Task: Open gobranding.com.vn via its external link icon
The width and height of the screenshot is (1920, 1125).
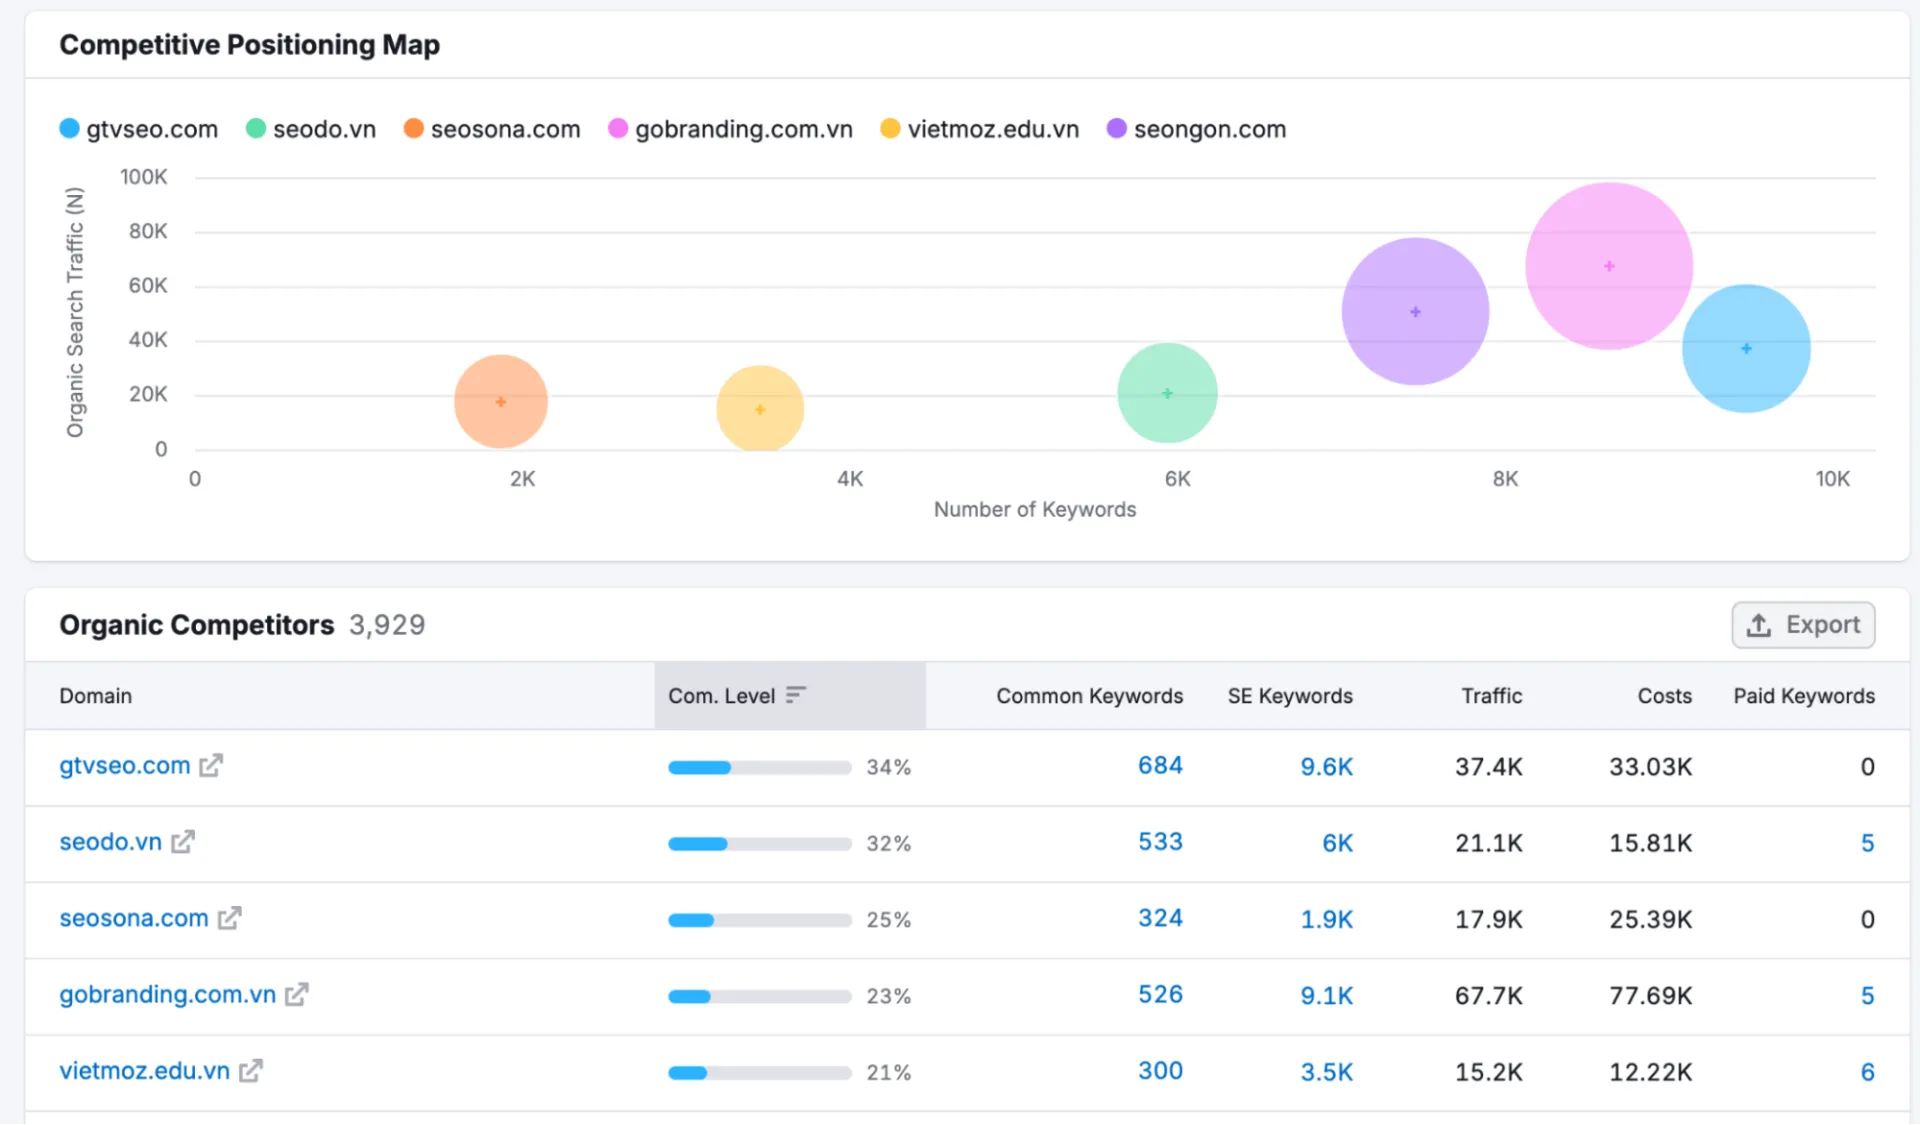Action: (x=295, y=995)
